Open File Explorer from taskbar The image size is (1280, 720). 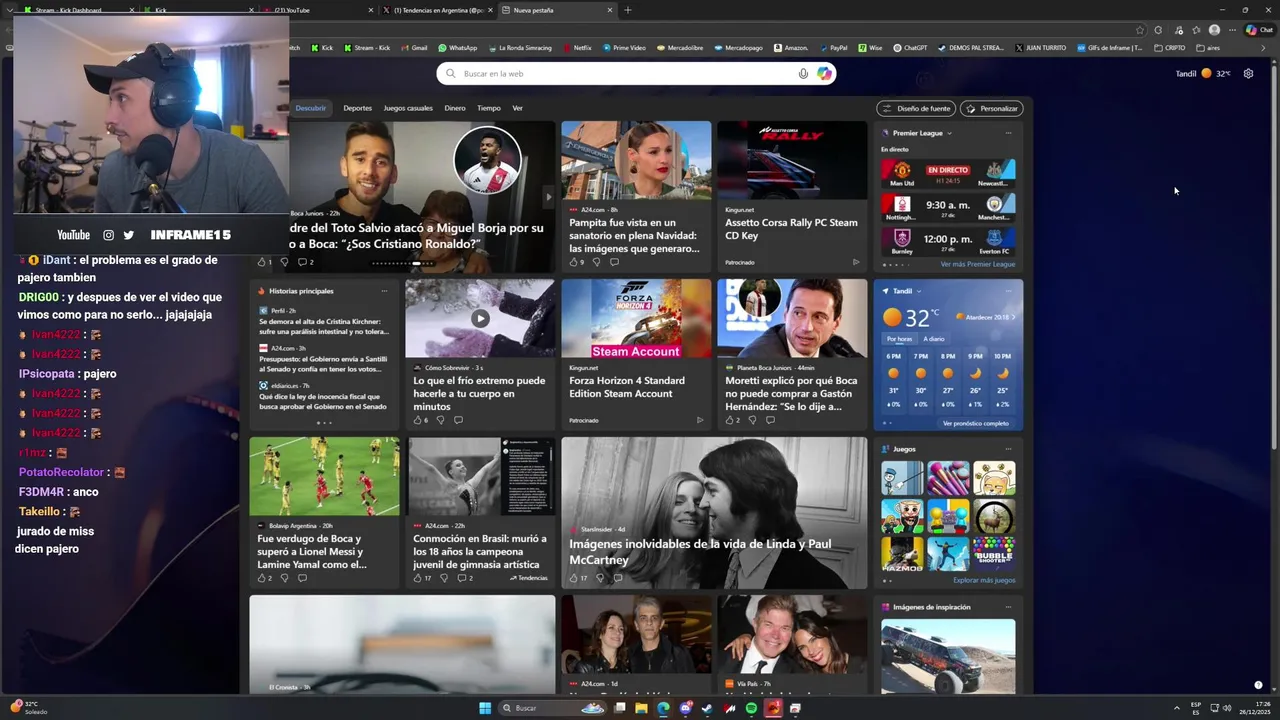coord(641,708)
